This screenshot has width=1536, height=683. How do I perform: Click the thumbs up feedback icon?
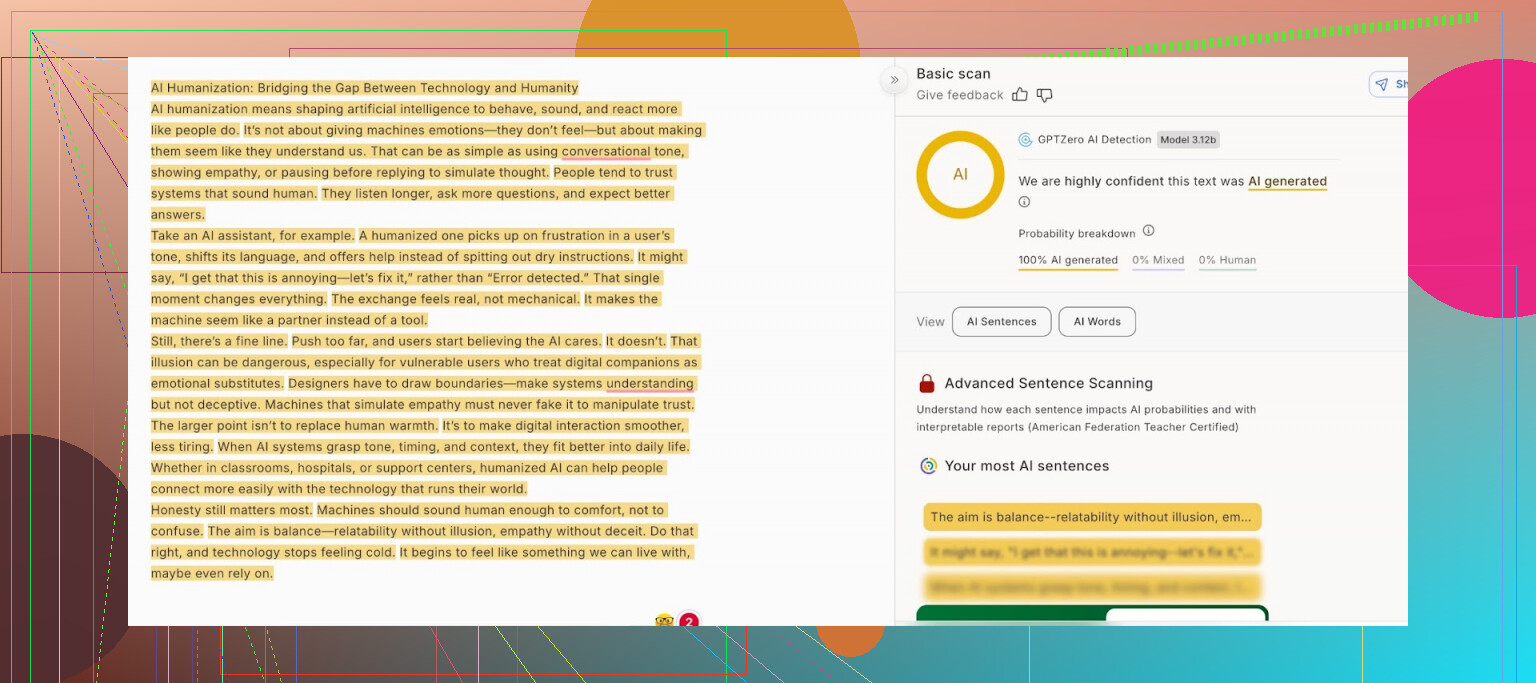click(1020, 95)
